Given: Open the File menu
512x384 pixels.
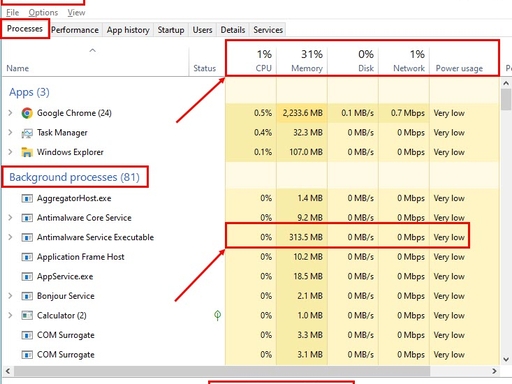Looking at the screenshot, I should point(13,13).
